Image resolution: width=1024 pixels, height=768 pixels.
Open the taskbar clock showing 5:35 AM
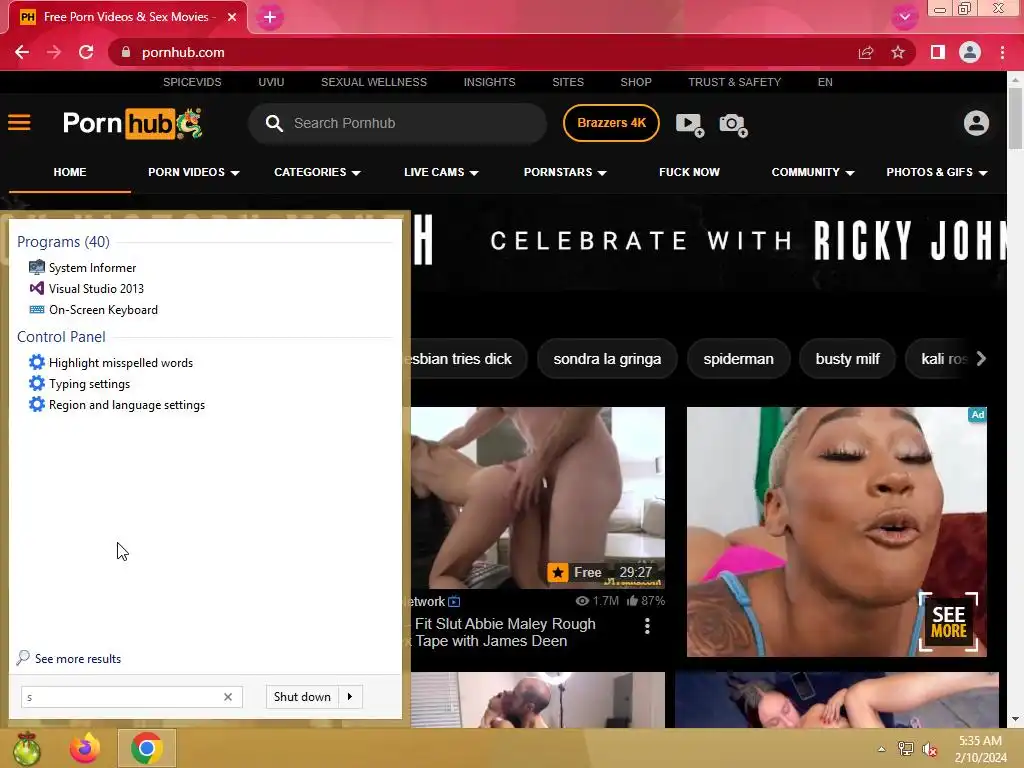pos(980,749)
